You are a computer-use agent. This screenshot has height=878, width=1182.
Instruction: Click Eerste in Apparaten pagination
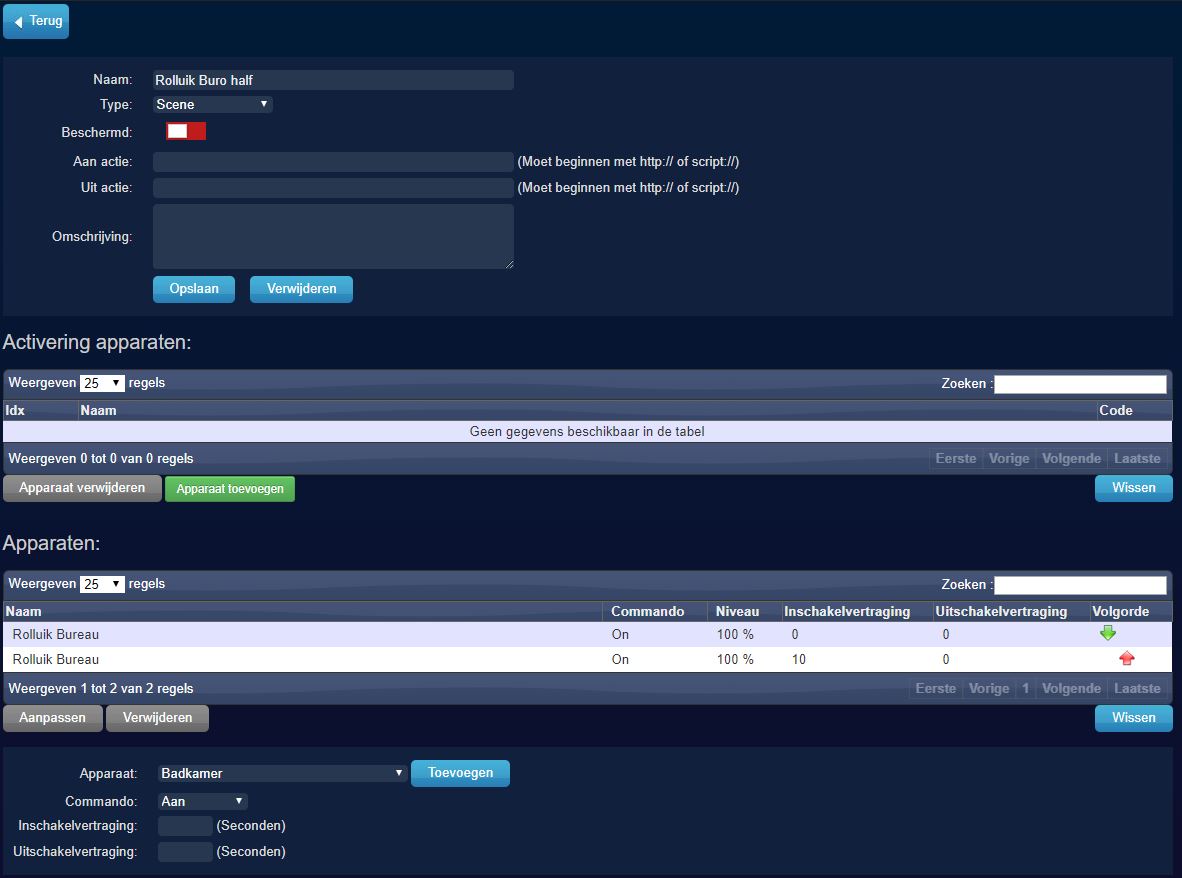click(x=935, y=688)
